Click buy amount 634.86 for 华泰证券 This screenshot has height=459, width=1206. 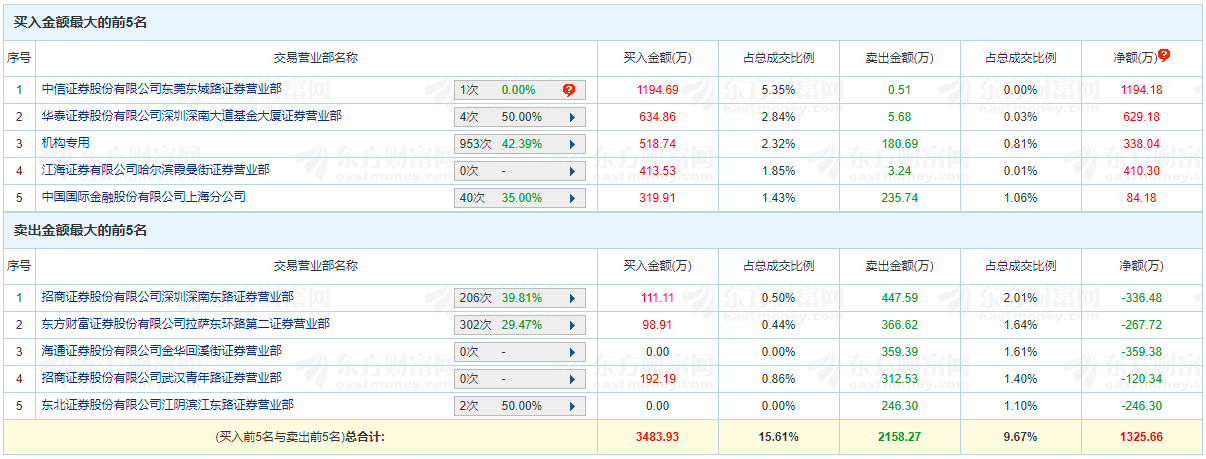tap(658, 117)
